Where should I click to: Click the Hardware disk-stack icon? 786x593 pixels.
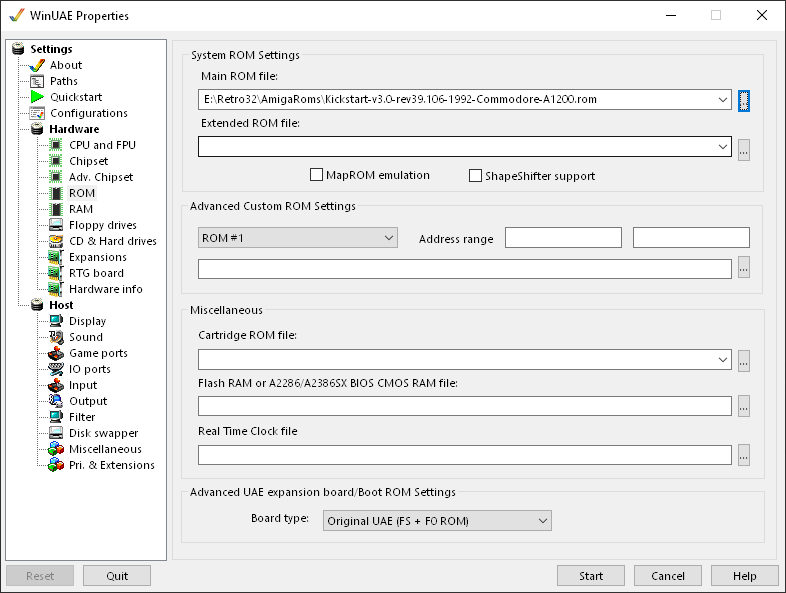(37, 129)
